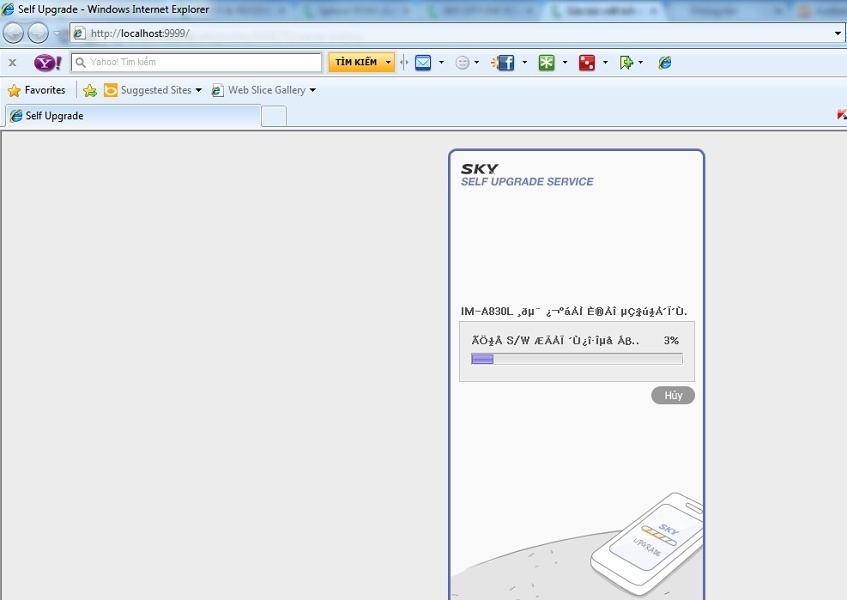The width and height of the screenshot is (847, 600).
Task: Click the Yahoo! logo in toolbar
Action: [47, 63]
